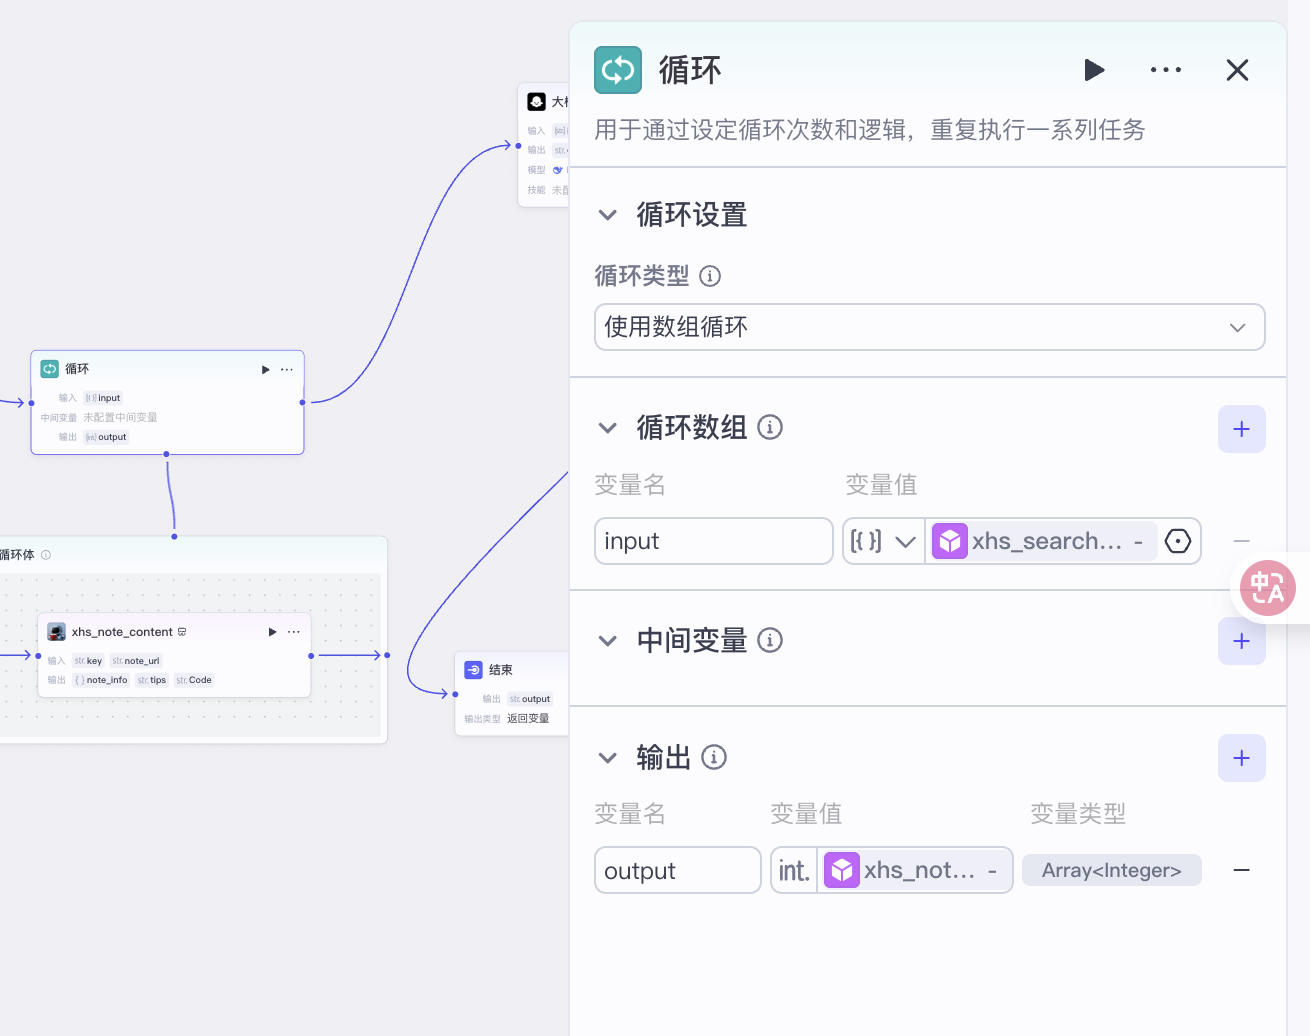Collapse the 输出 section

(607, 758)
